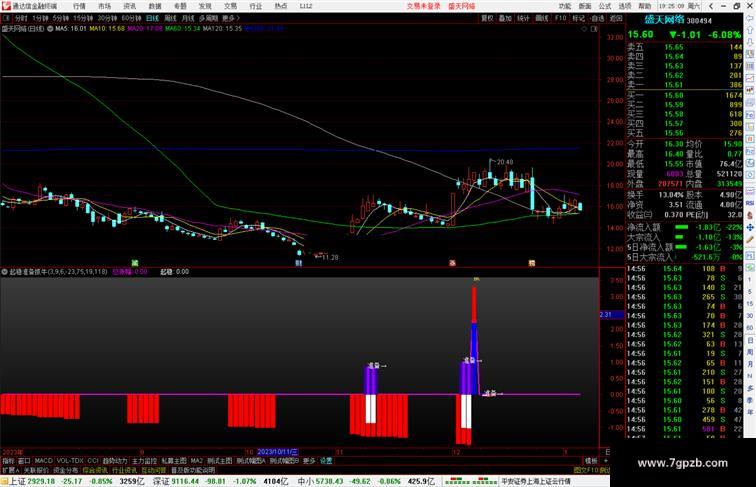
Task: Switch indicator to 主力监控
Action: [x=145, y=461]
